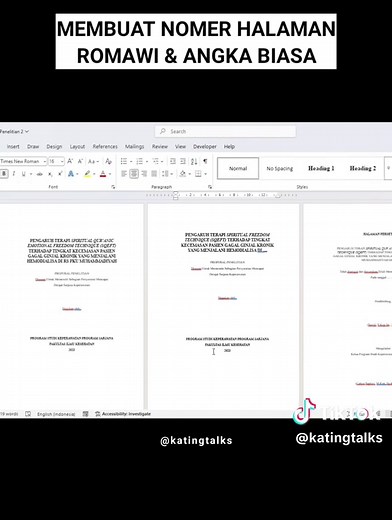Launch the Paragraph settings dialog
Screen dimensions: 392x520
(210, 187)
